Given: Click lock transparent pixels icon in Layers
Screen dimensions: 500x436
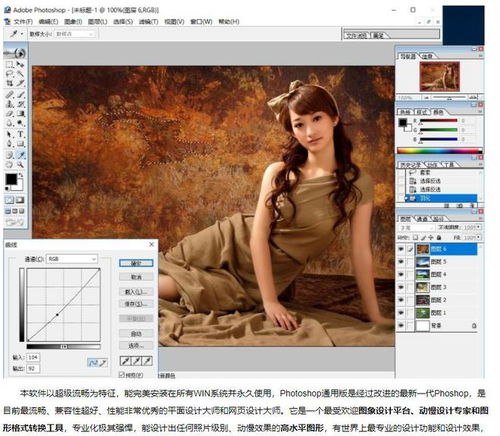Looking at the screenshot, I should [x=415, y=237].
